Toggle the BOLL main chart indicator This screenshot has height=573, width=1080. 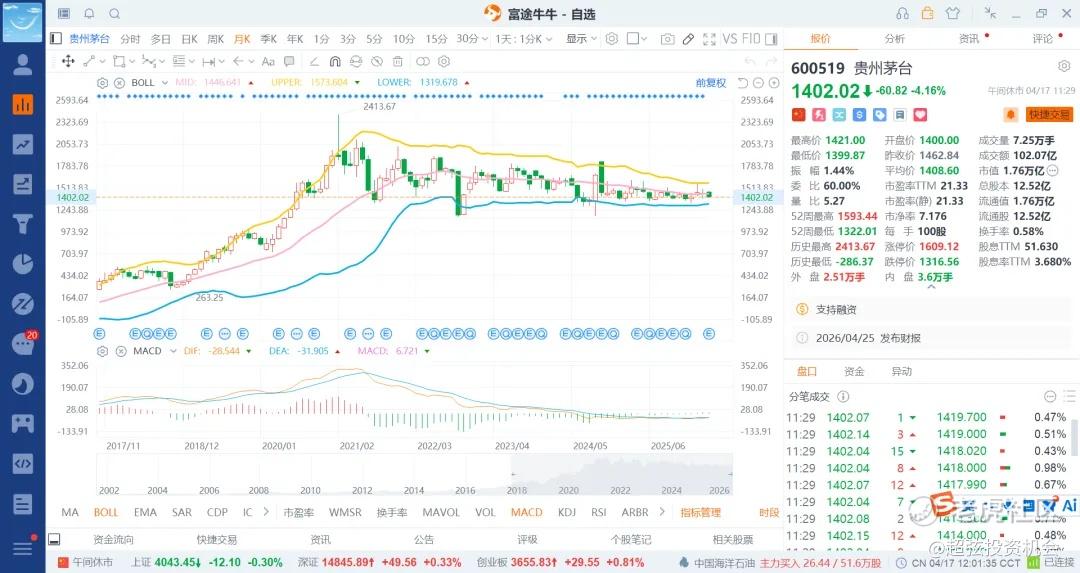coord(106,512)
